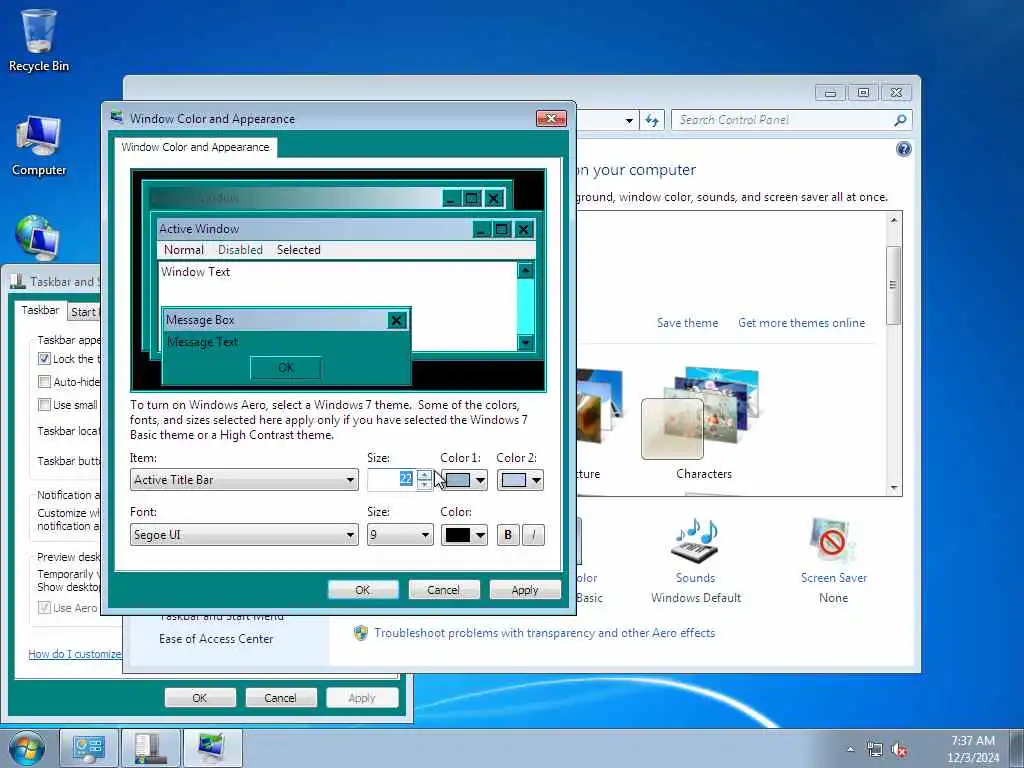Switch to the Taskbar tab
Viewport: 1024px width, 768px height.
pos(40,310)
